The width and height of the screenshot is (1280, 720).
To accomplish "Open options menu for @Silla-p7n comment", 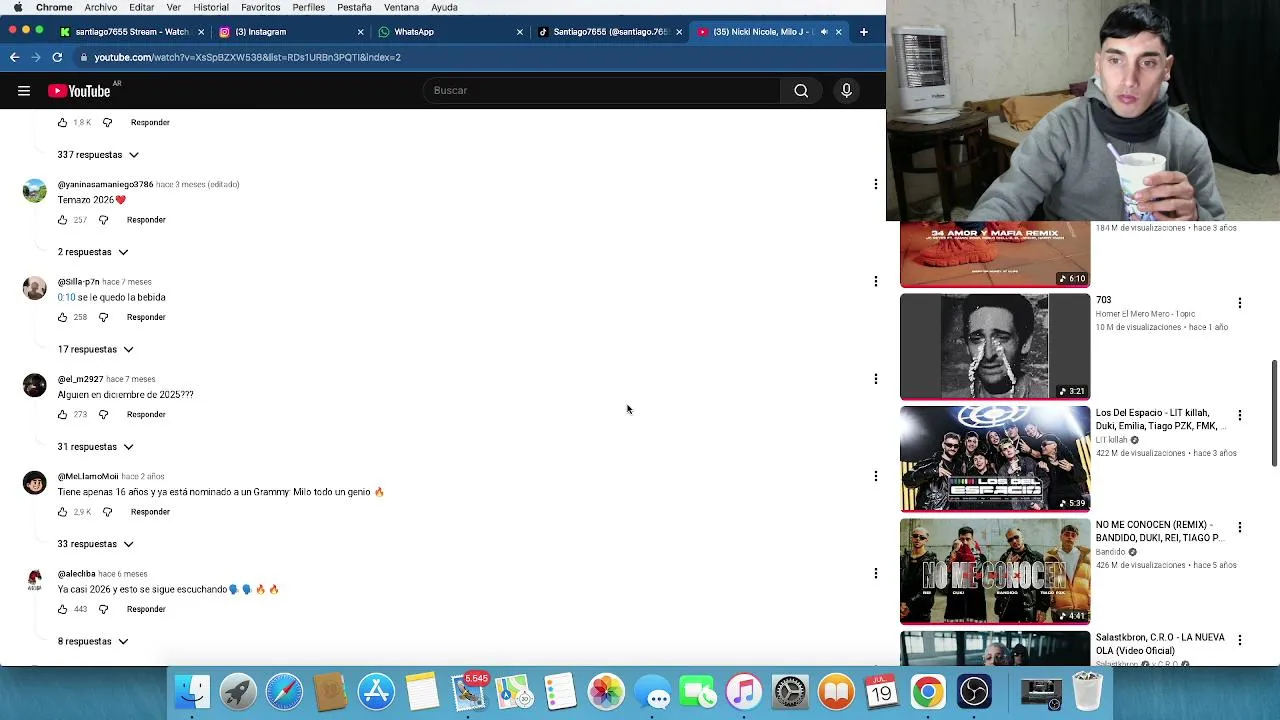I will pyautogui.click(x=876, y=281).
